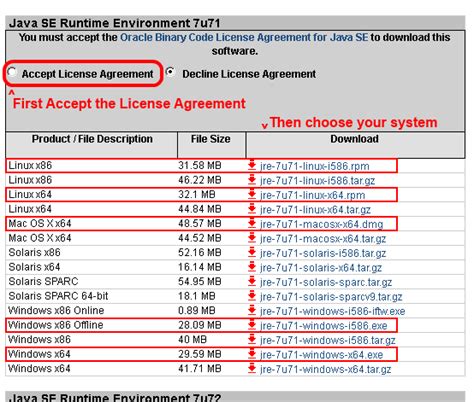The image size is (474, 402).
Task: Download jre-7u71-solaris-x64.tar.gz
Action: (321, 268)
